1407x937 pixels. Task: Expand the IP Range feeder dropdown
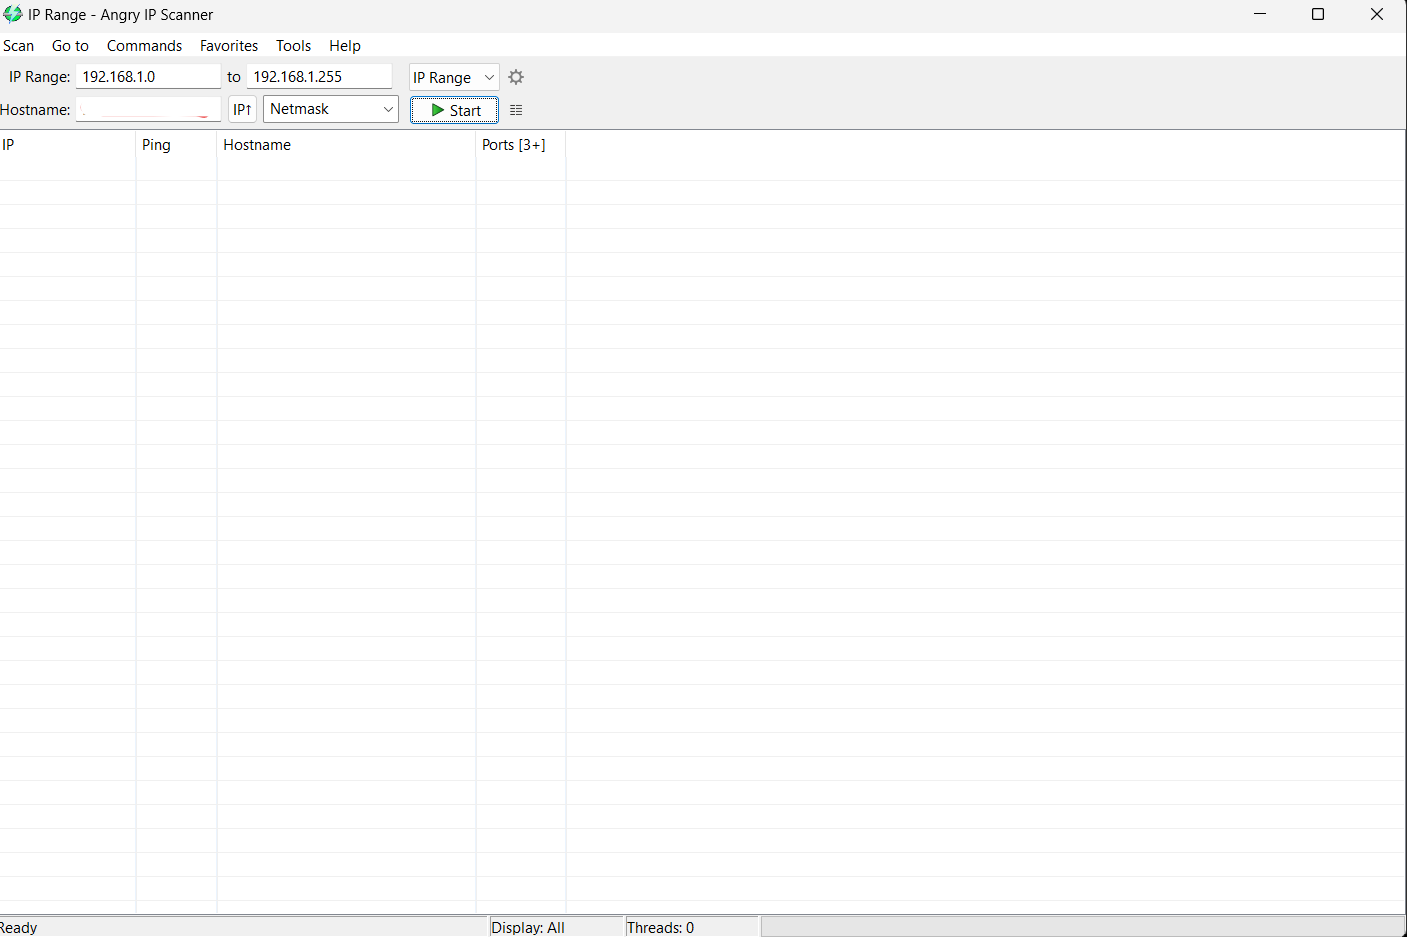(454, 77)
